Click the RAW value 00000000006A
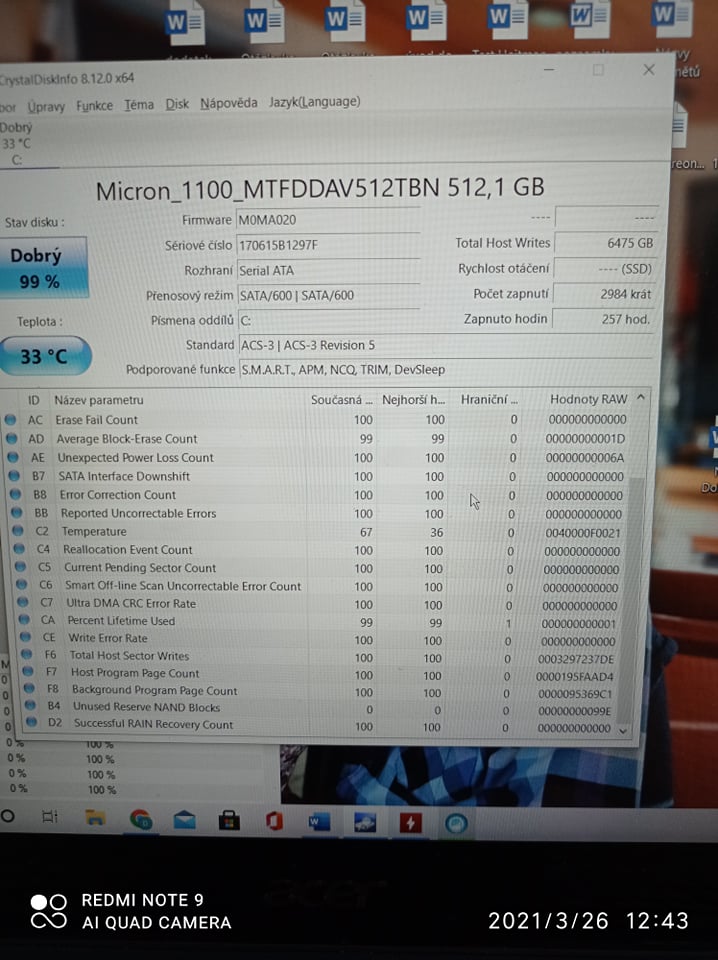 coord(585,458)
